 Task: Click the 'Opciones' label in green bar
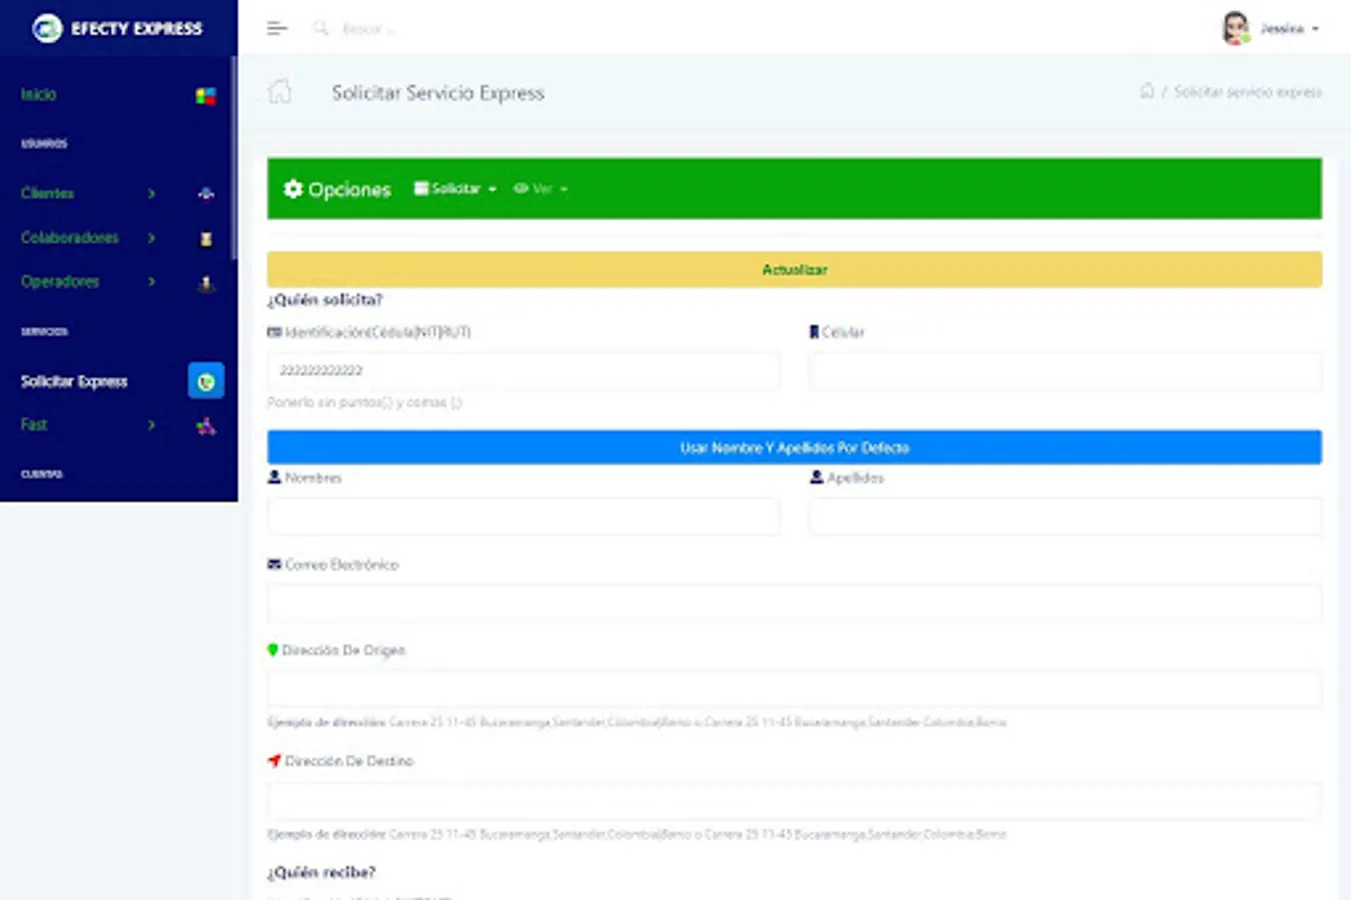pos(349,189)
